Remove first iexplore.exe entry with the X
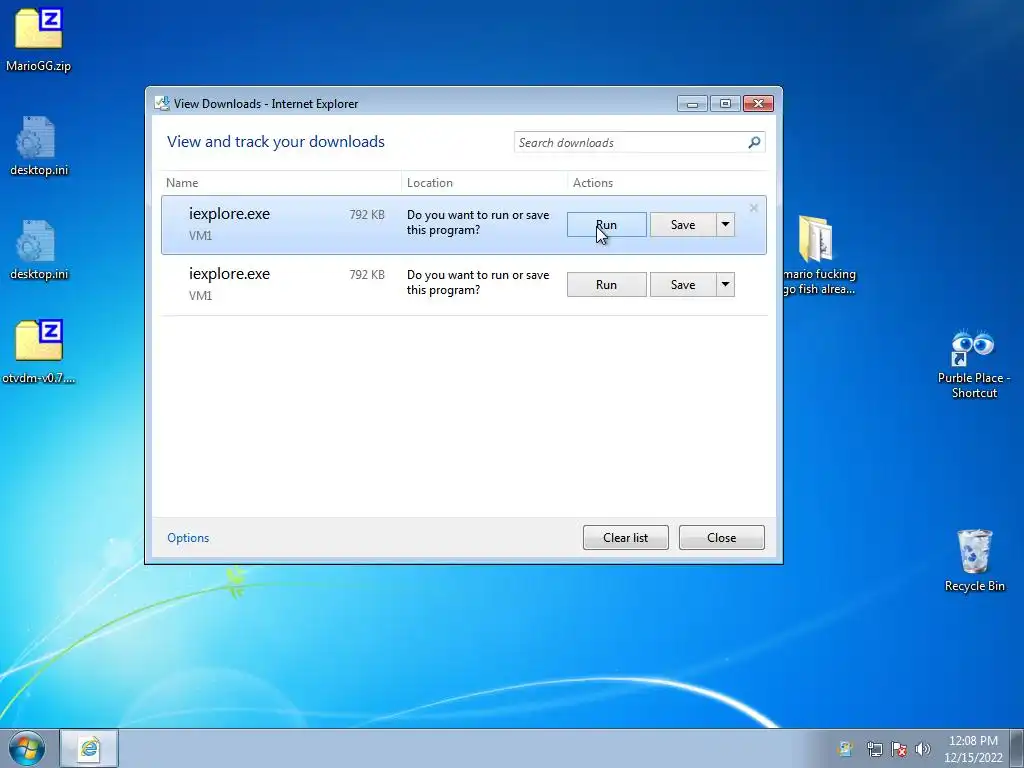This screenshot has height=768, width=1024. point(754,208)
